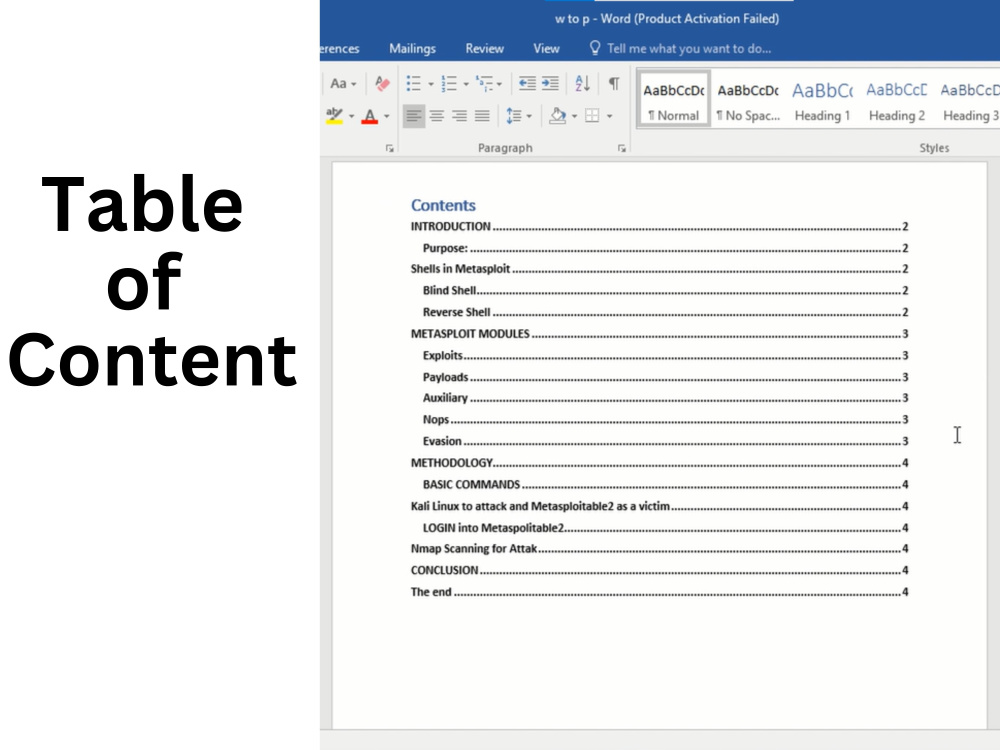Click the Contents heading
Viewport: 1000px width, 750px height.
tap(443, 205)
